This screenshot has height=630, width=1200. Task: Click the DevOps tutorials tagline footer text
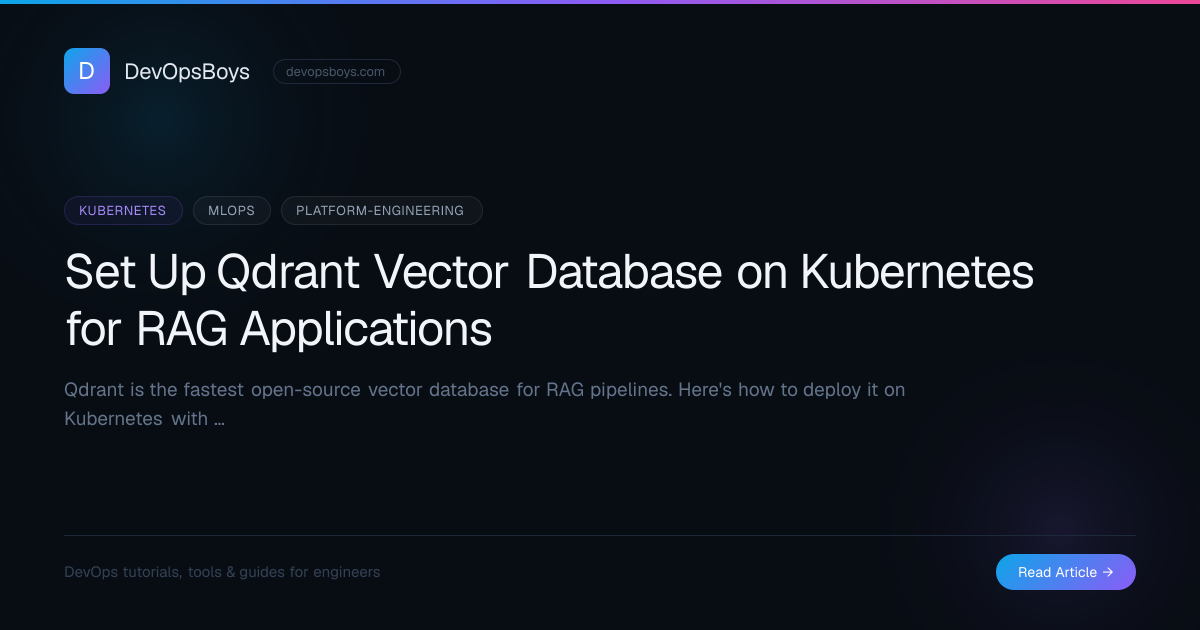coord(222,572)
